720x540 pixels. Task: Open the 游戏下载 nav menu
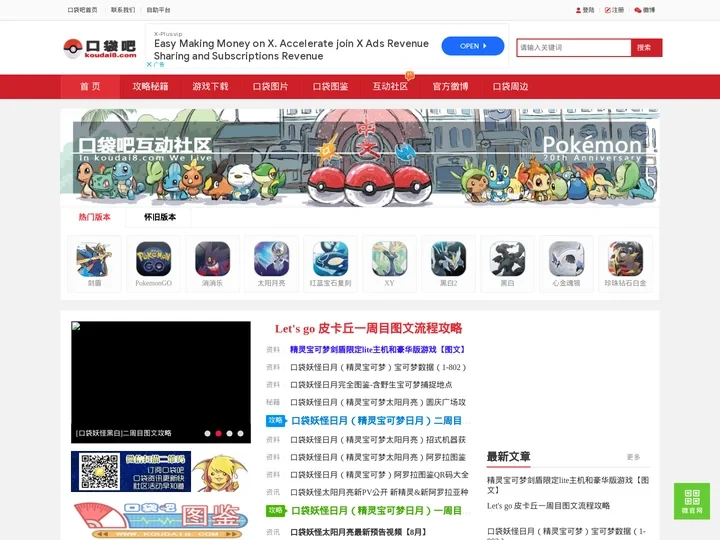point(210,86)
